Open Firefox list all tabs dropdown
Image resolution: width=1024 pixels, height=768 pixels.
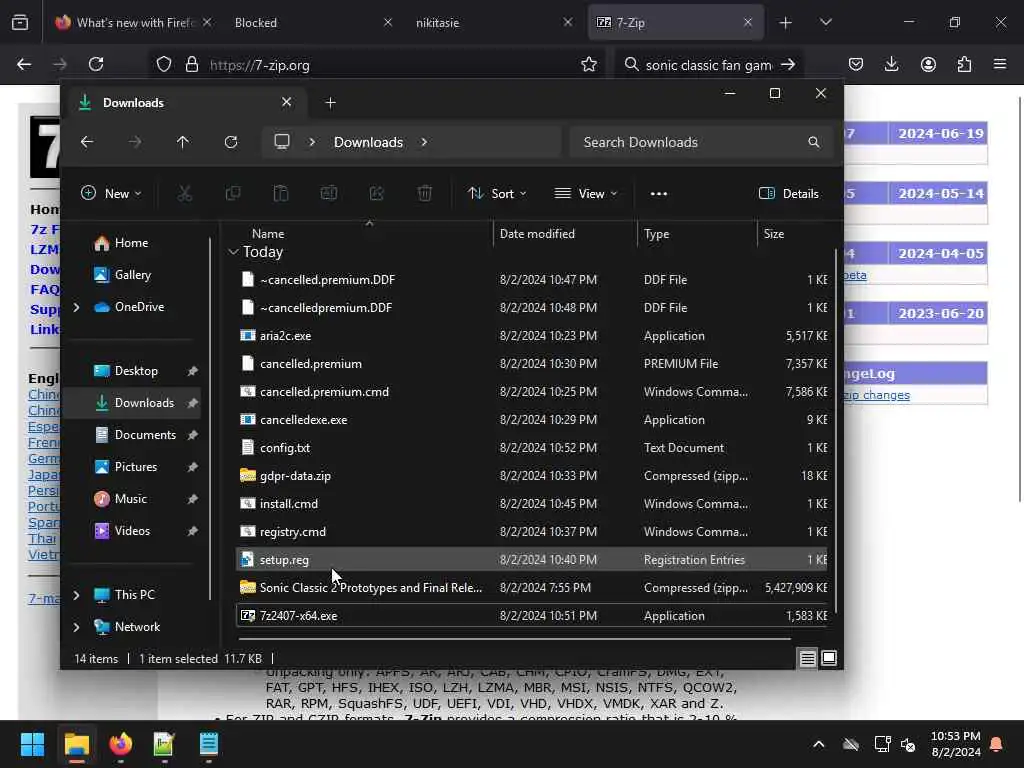pos(826,22)
